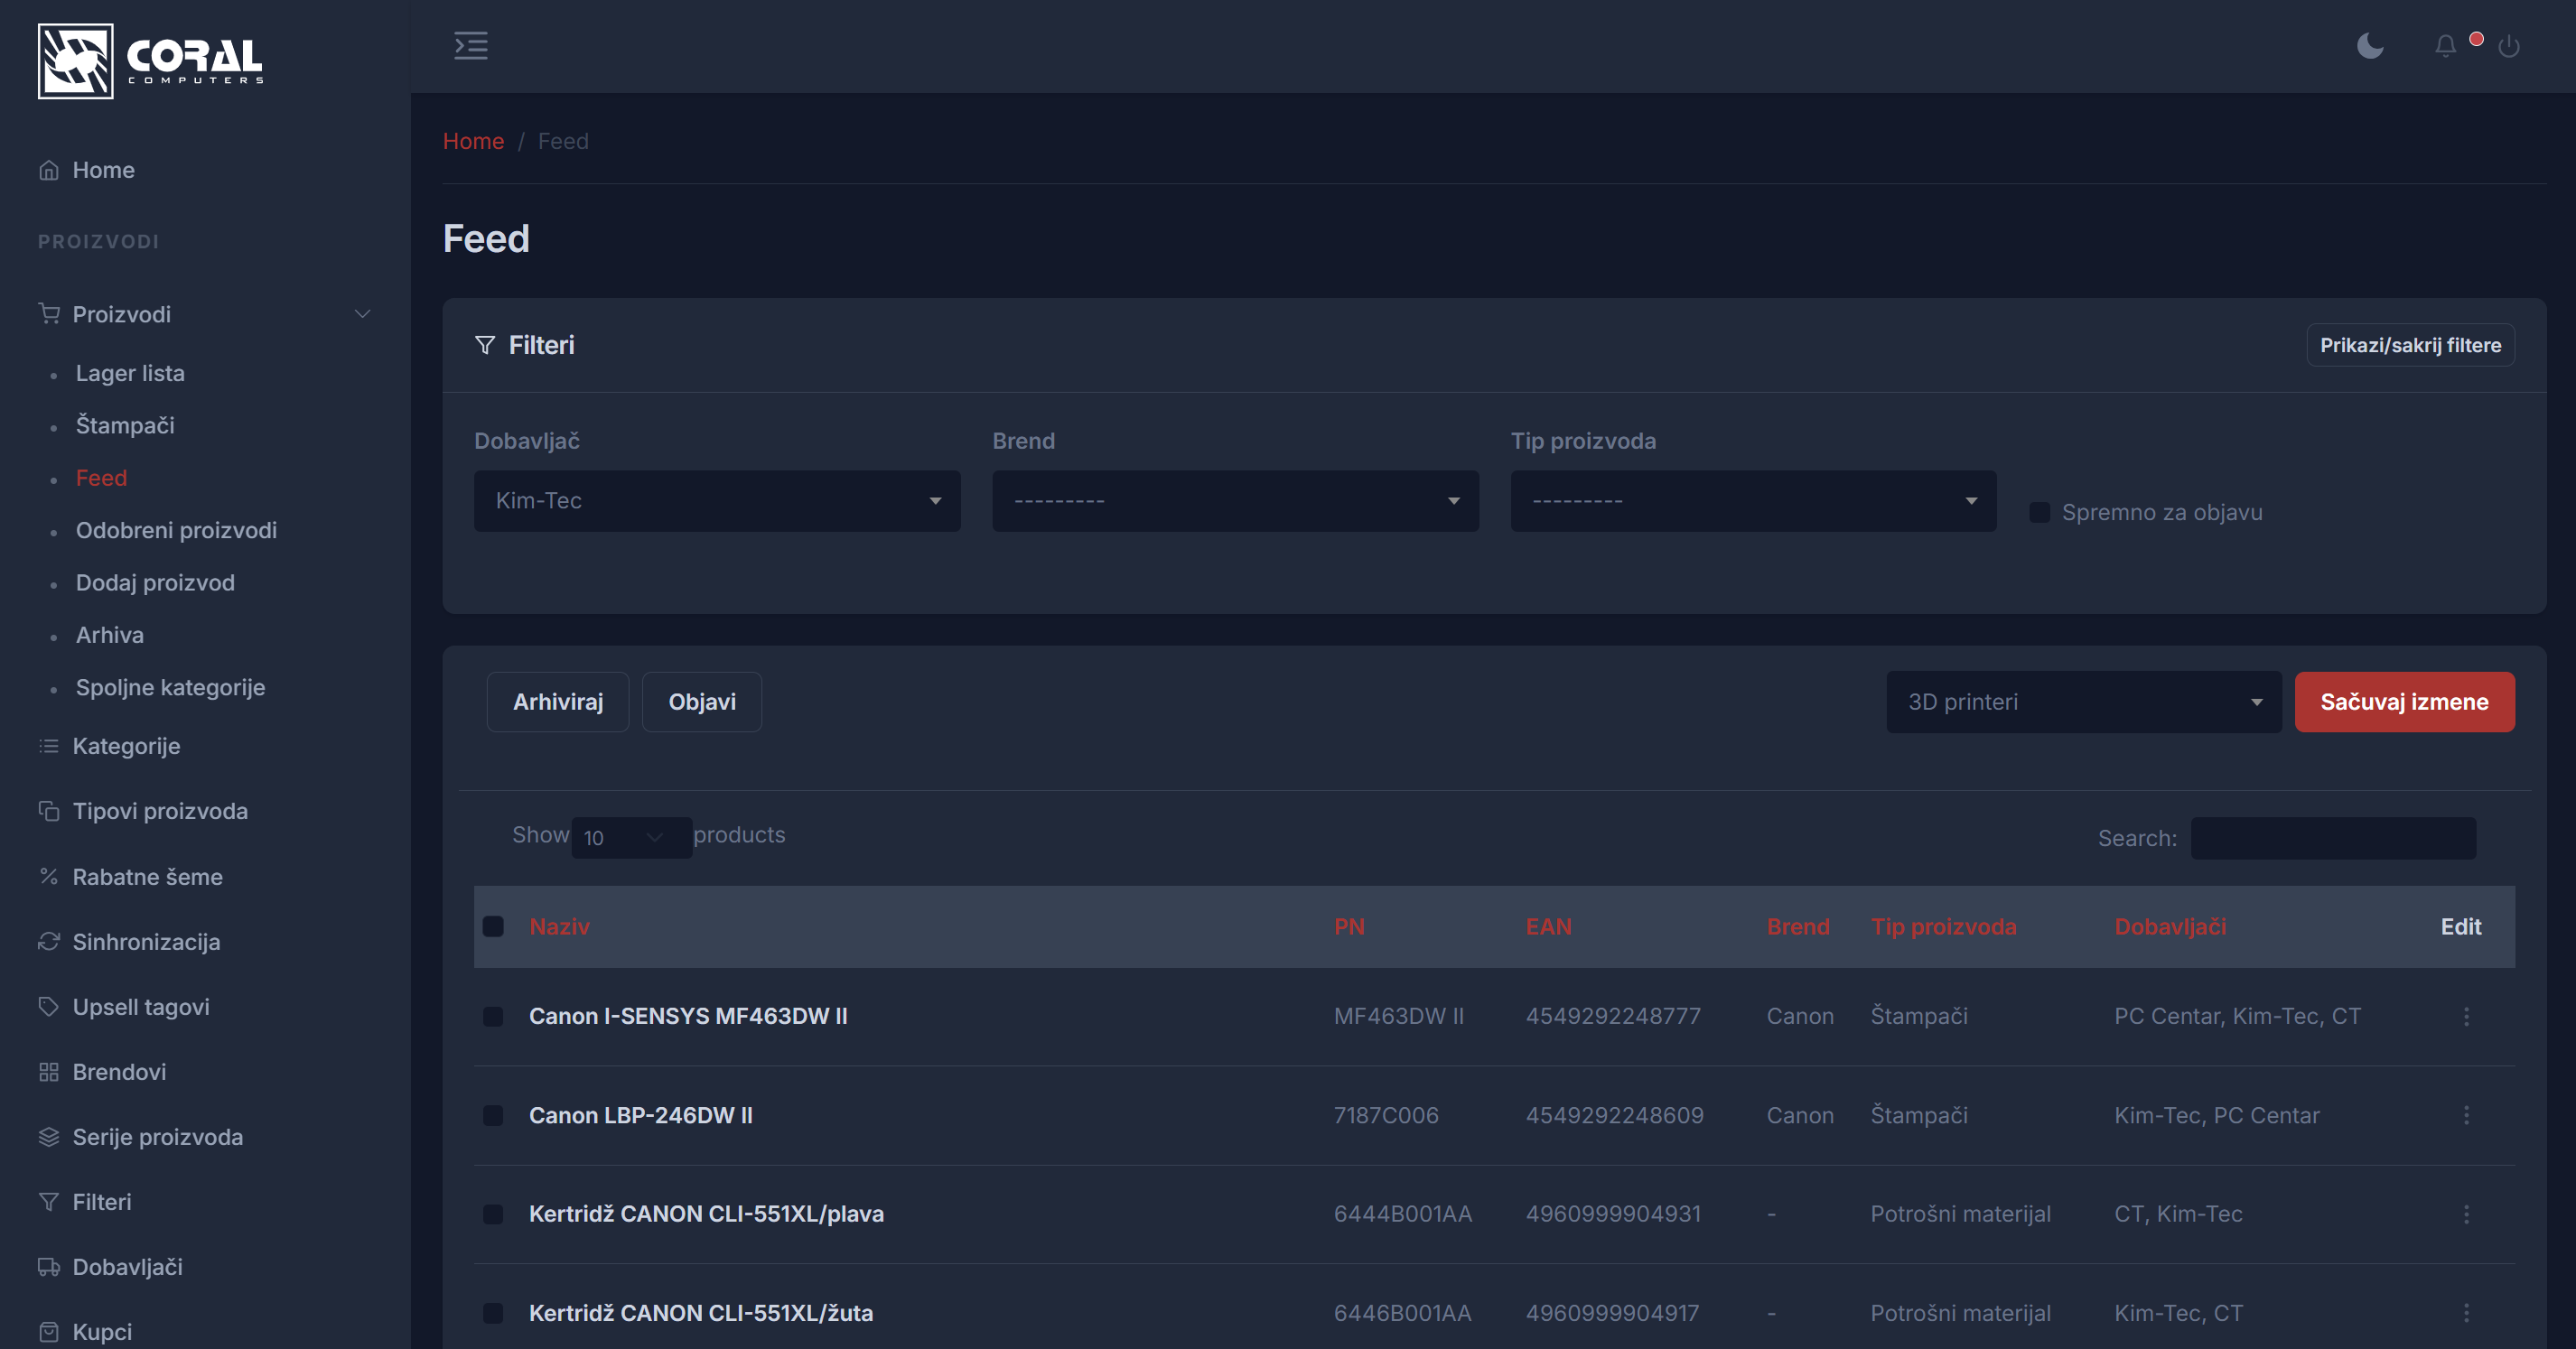Image resolution: width=2576 pixels, height=1349 pixels.
Task: Toggle the select-all checkbox in table header
Action: pyautogui.click(x=493, y=927)
